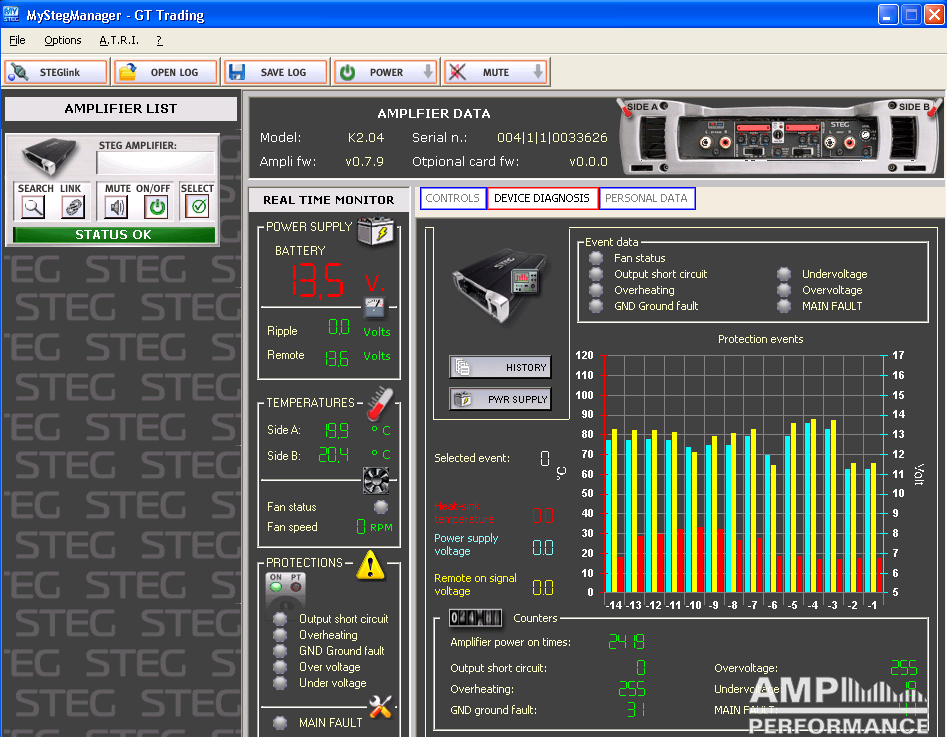Click the Link chain icon under STEG amplifier
The height and width of the screenshot is (737, 947).
click(72, 207)
